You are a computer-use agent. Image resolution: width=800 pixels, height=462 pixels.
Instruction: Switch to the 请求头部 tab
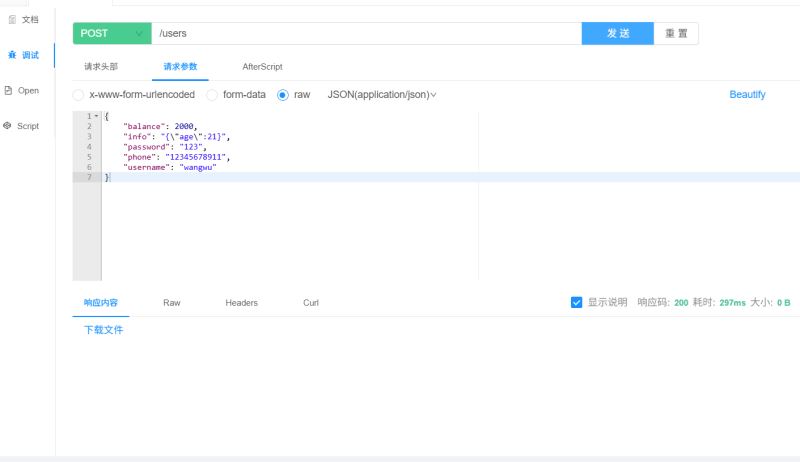click(x=101, y=66)
